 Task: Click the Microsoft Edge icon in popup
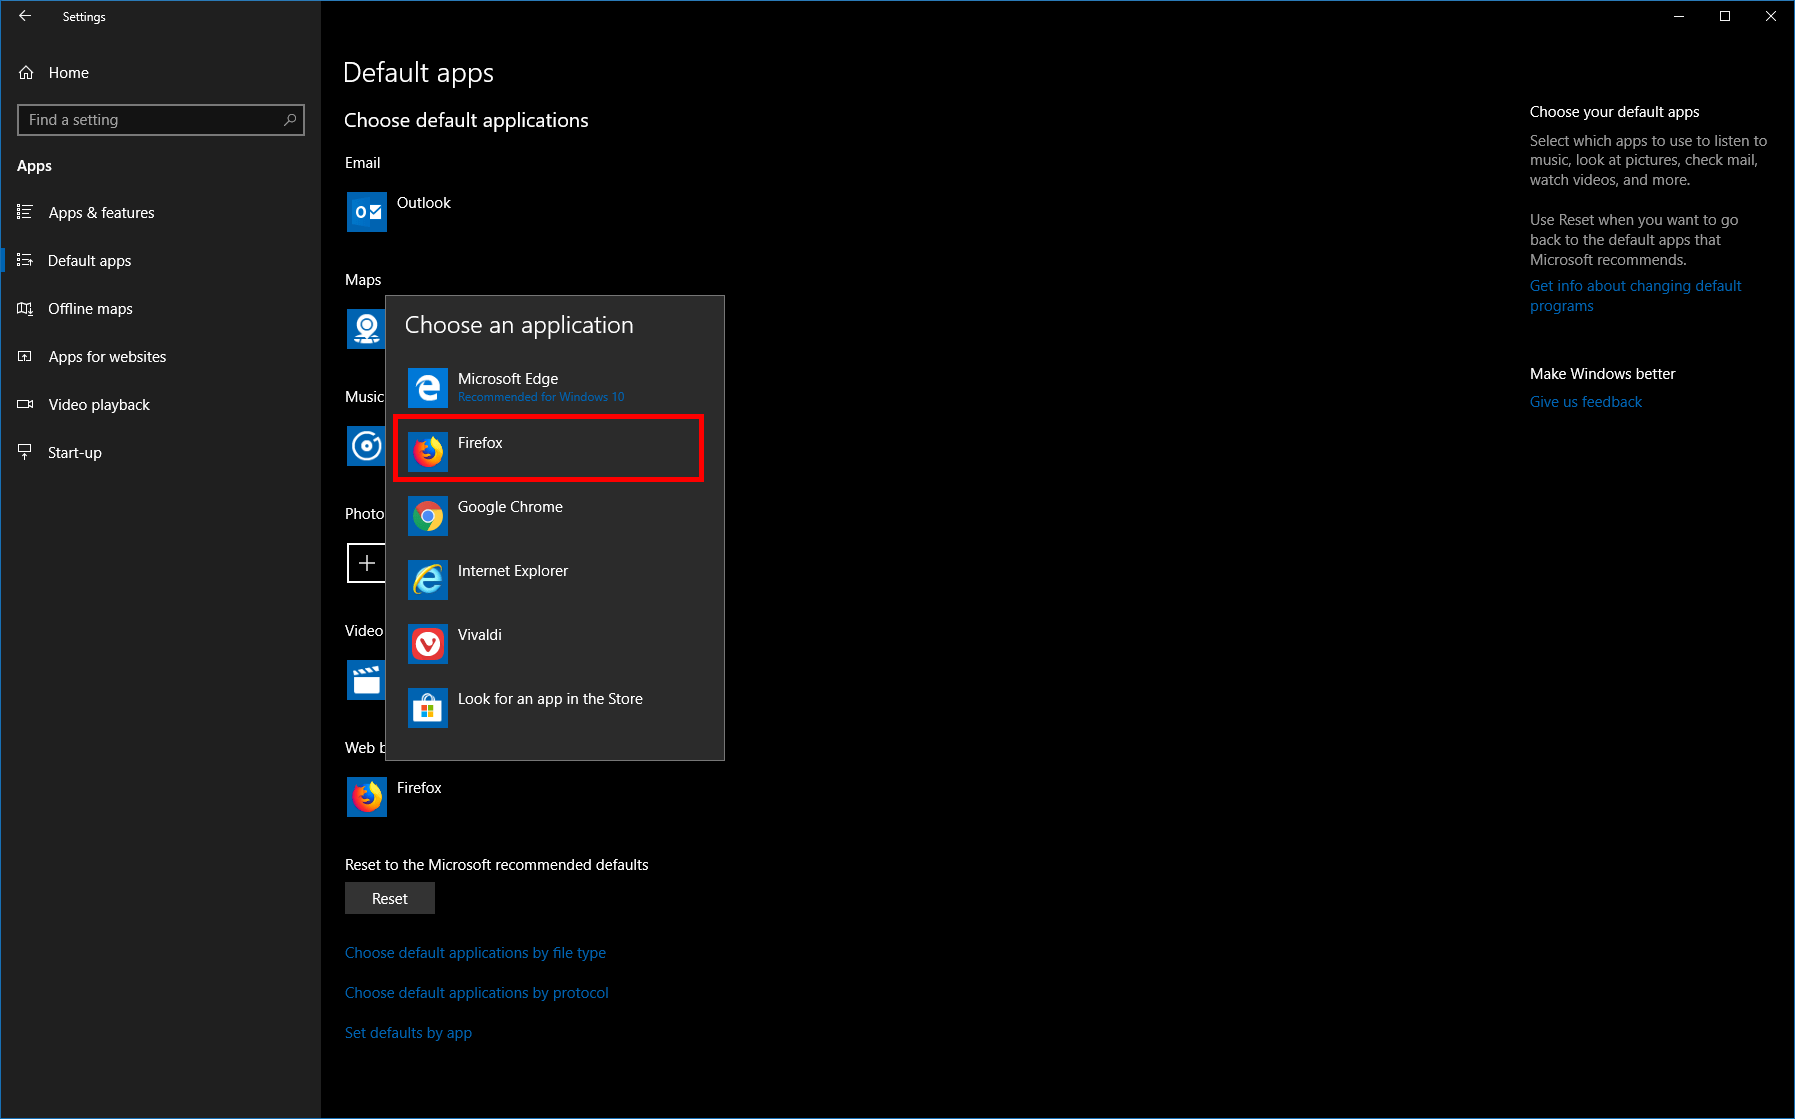click(x=428, y=388)
